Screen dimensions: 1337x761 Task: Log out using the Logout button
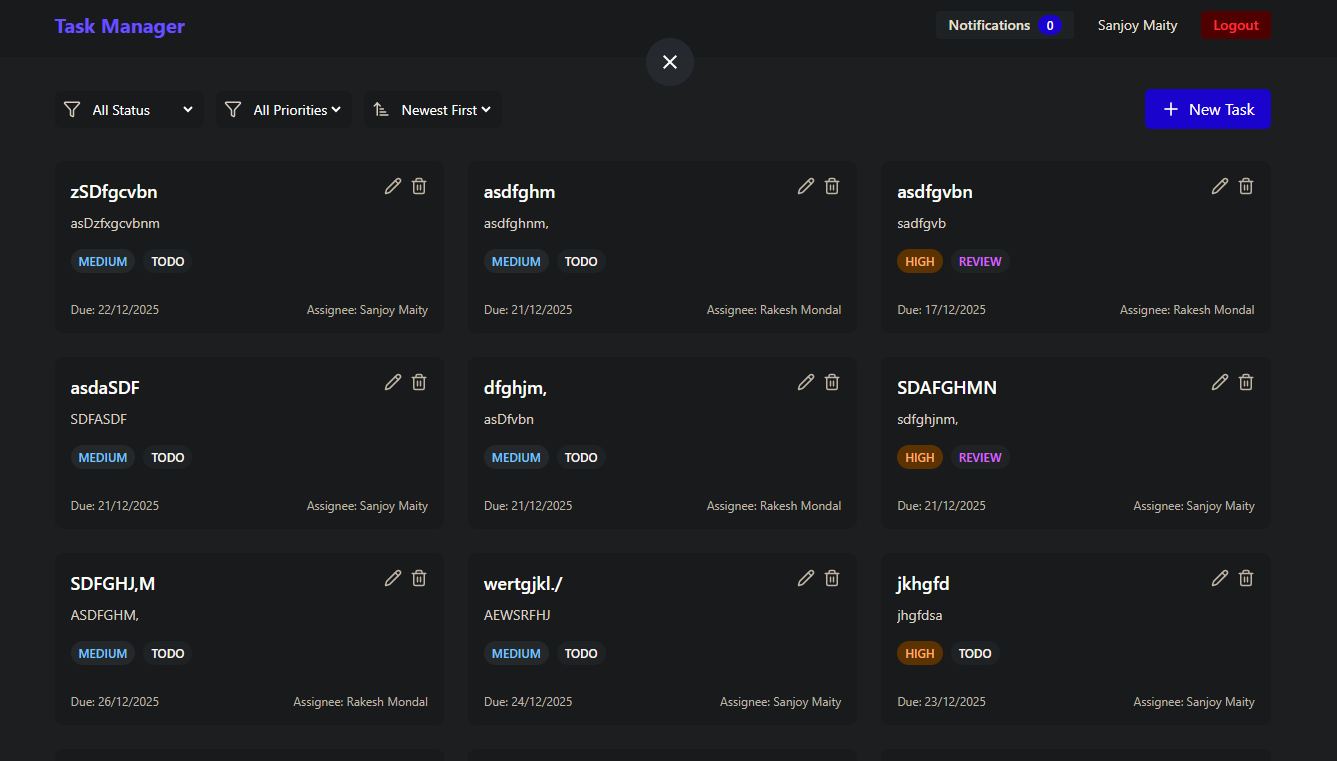pos(1235,26)
